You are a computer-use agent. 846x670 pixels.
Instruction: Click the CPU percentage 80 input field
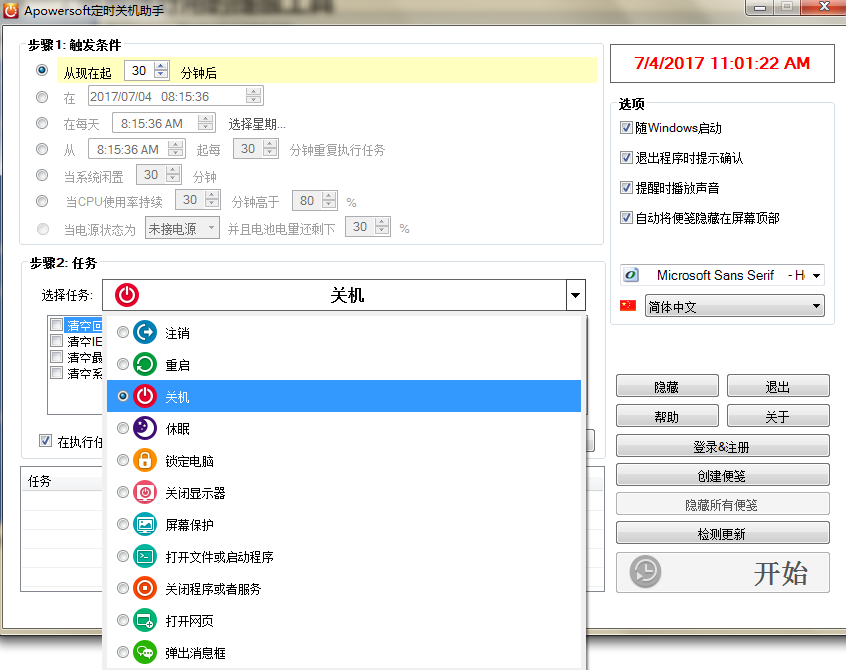click(x=307, y=200)
